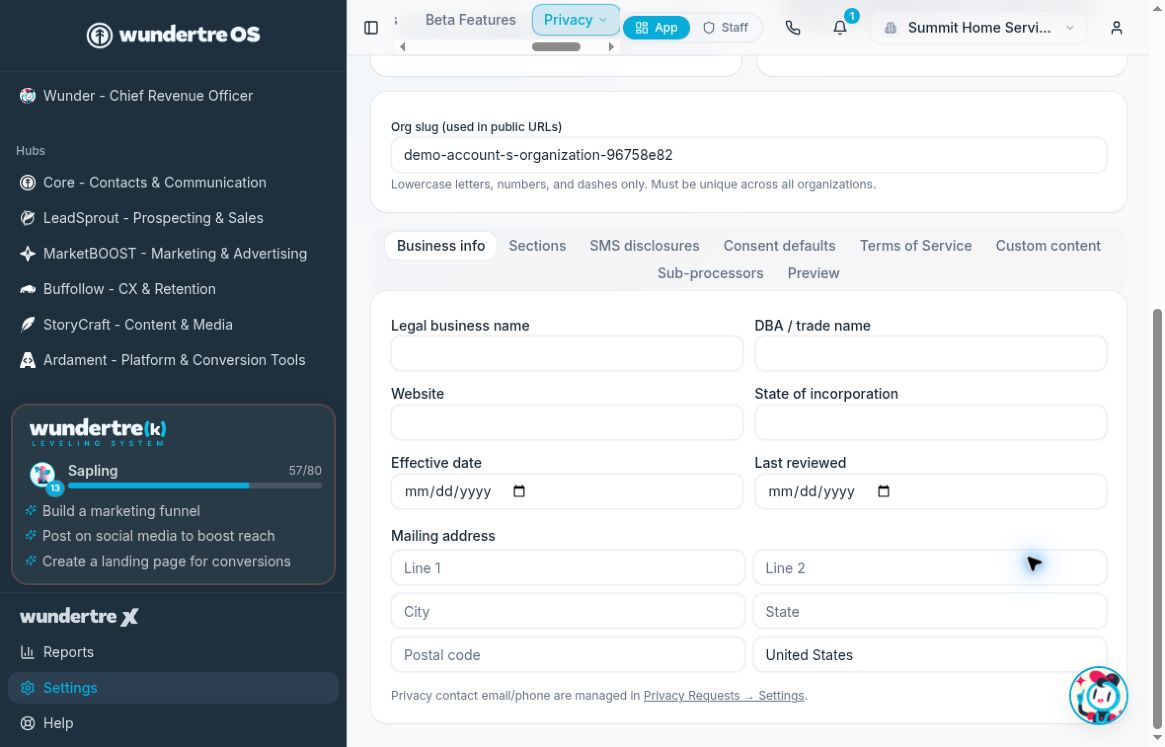Click the Settings gear icon

27,688
